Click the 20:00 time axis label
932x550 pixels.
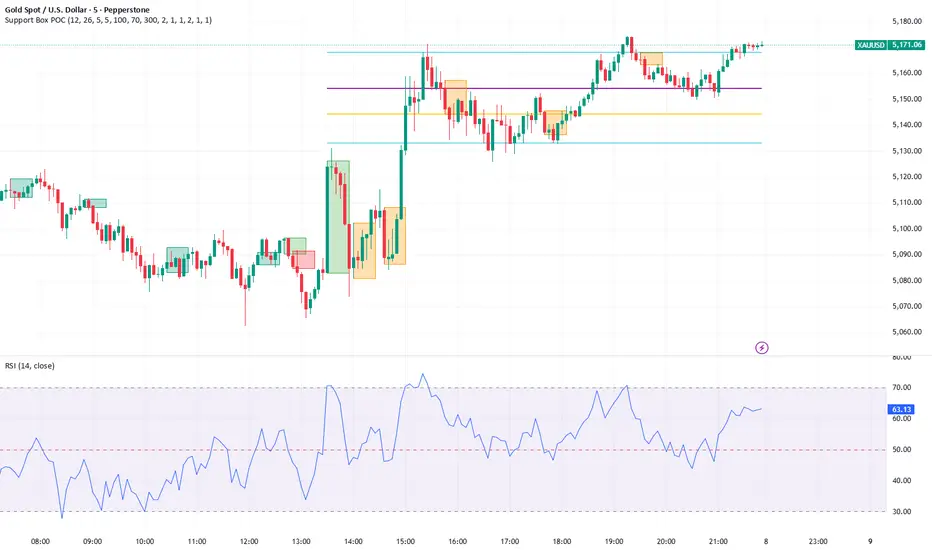click(x=666, y=541)
